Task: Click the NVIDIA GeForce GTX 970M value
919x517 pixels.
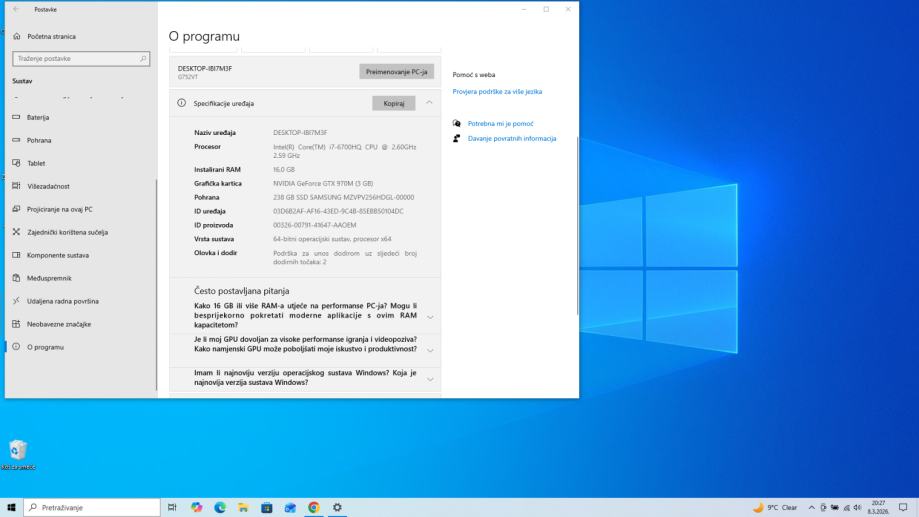Action: tap(323, 183)
